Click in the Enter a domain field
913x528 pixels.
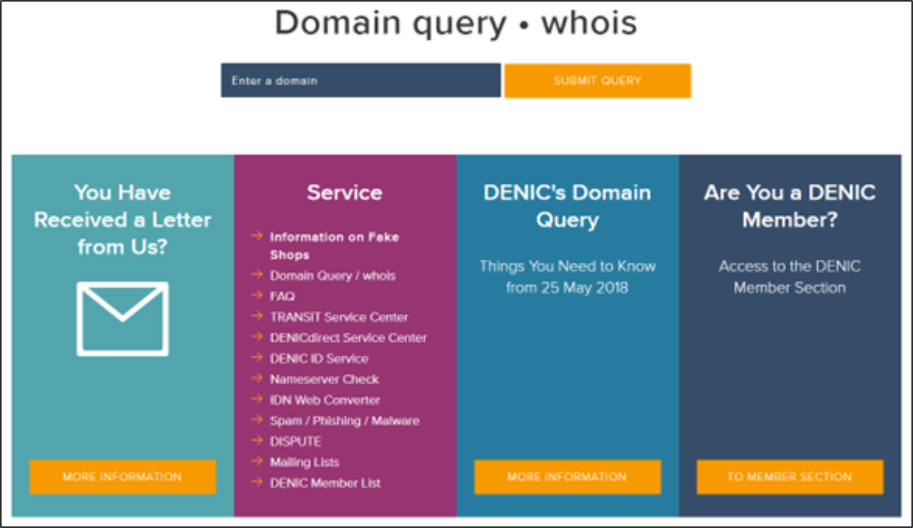tap(360, 81)
